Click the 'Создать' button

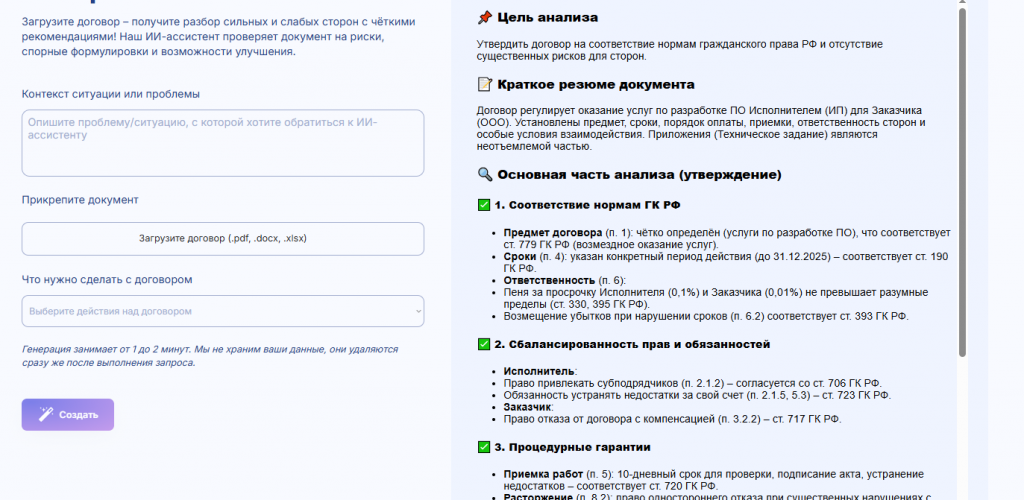[x=68, y=415]
